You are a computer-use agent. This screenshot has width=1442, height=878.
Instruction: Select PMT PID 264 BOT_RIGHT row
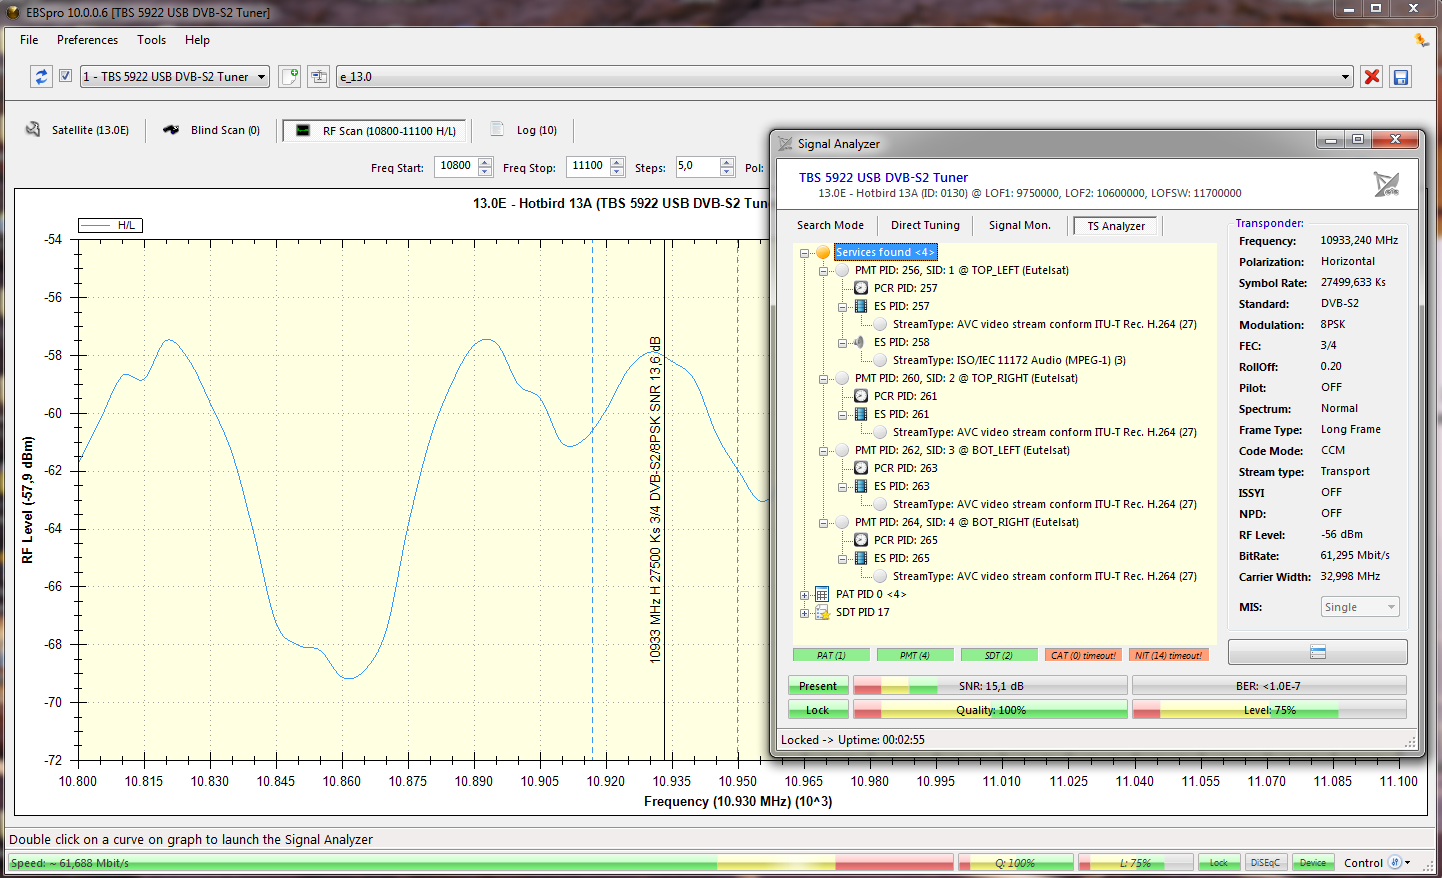click(966, 522)
